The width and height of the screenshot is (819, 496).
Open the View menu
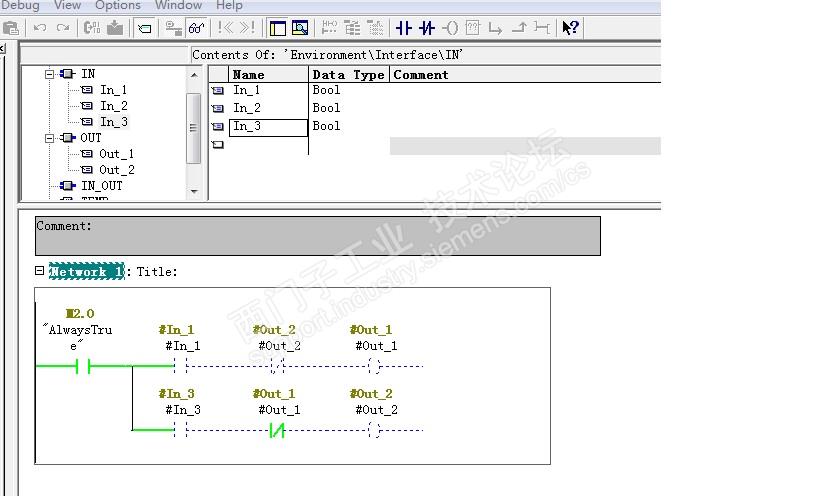[67, 5]
